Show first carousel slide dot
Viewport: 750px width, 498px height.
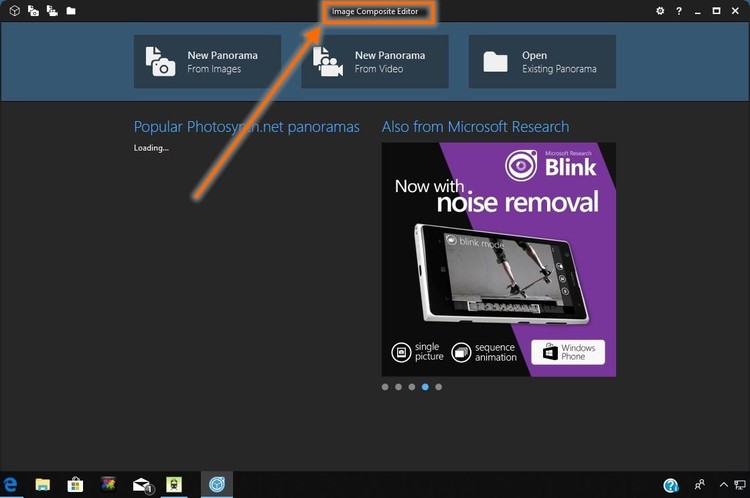tap(385, 387)
